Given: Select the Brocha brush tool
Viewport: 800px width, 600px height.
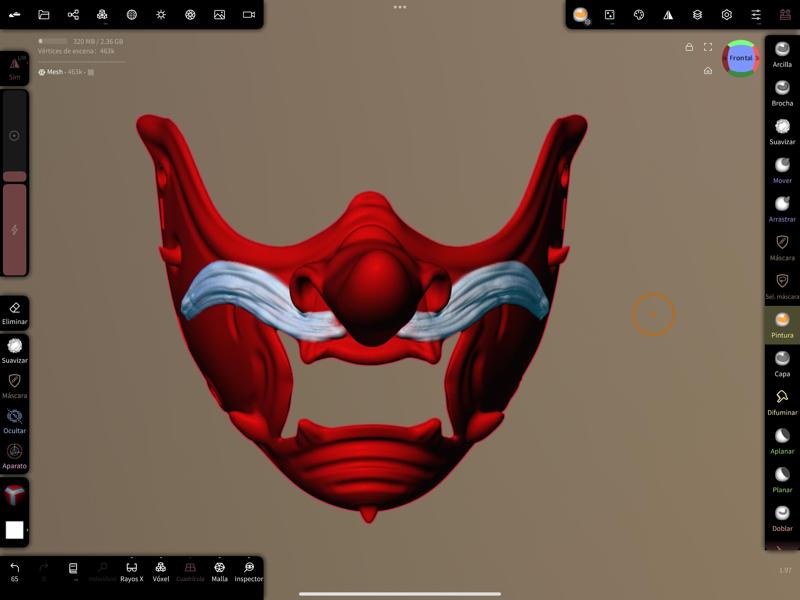Looking at the screenshot, I should pyautogui.click(x=782, y=93).
